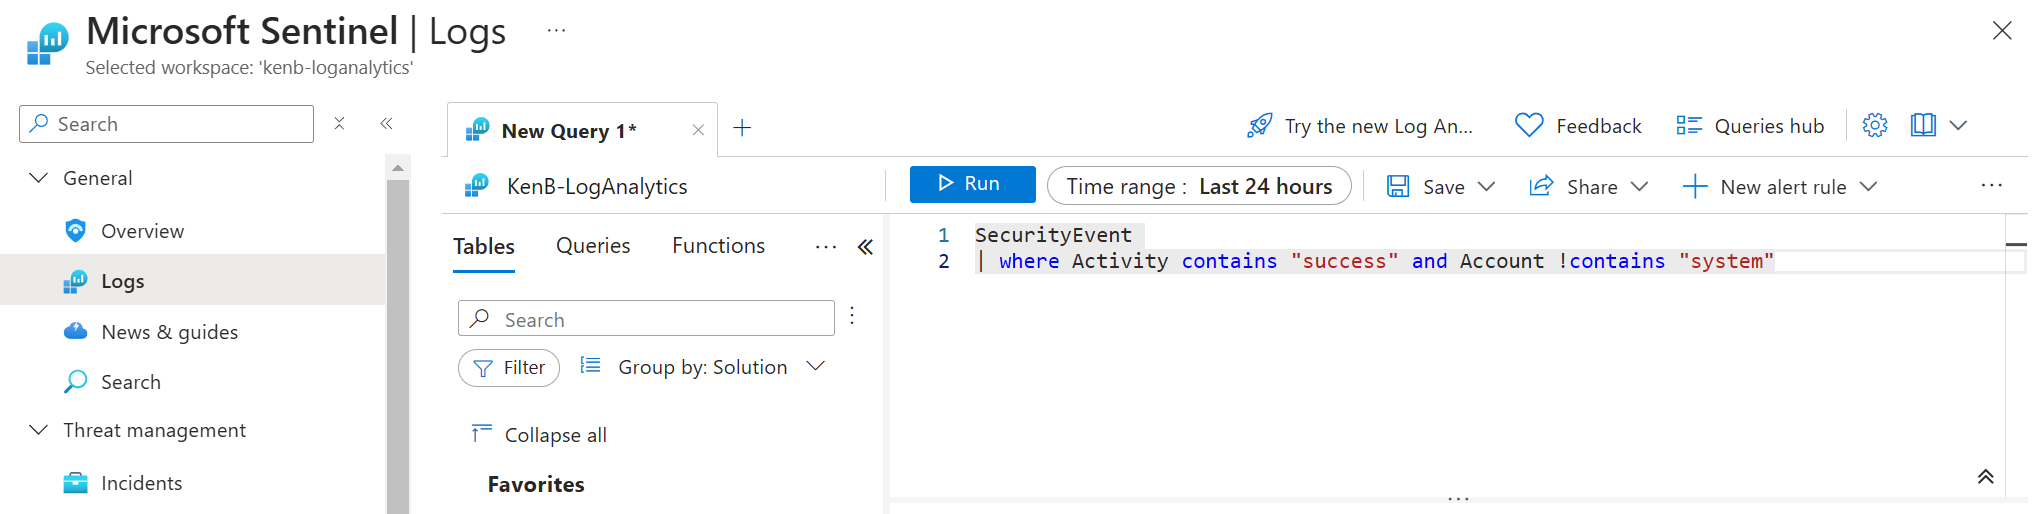Open Overview in the sidebar

point(142,231)
